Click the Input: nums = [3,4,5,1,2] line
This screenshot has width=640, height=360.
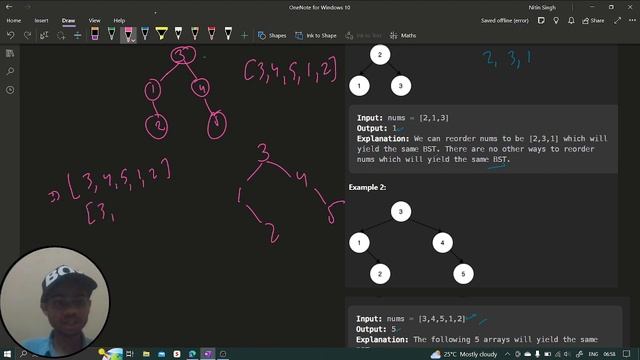tap(411, 319)
